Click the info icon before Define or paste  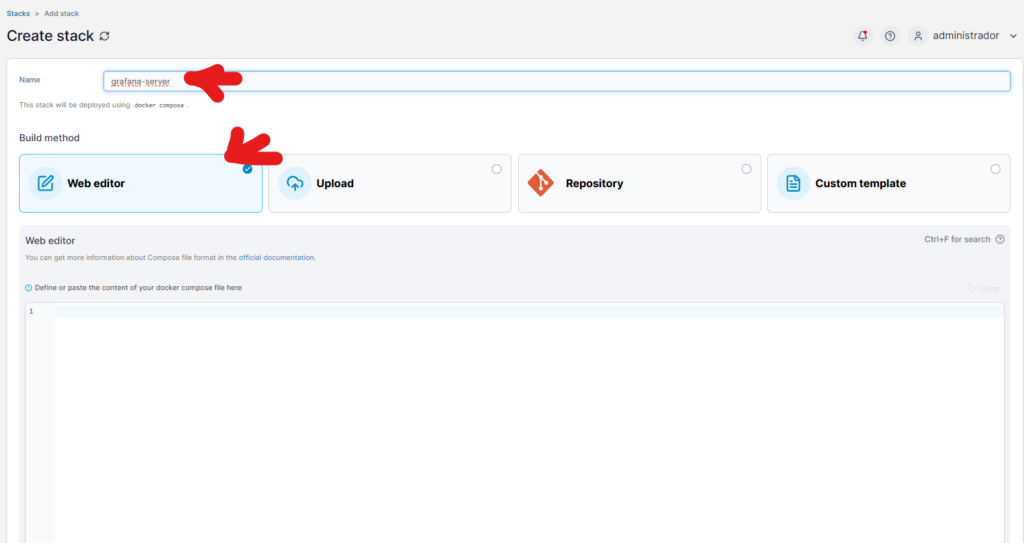[28, 288]
